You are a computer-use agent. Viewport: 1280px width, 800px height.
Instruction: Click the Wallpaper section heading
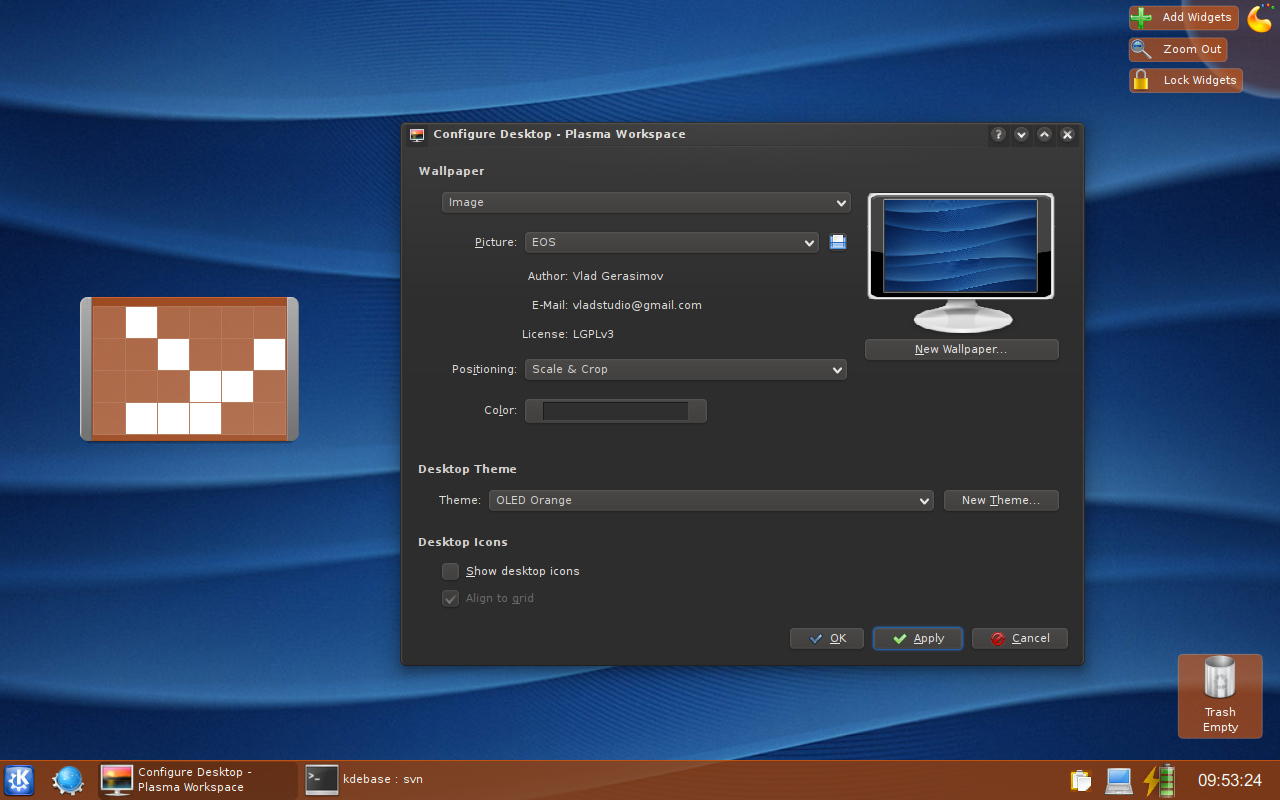pos(451,171)
